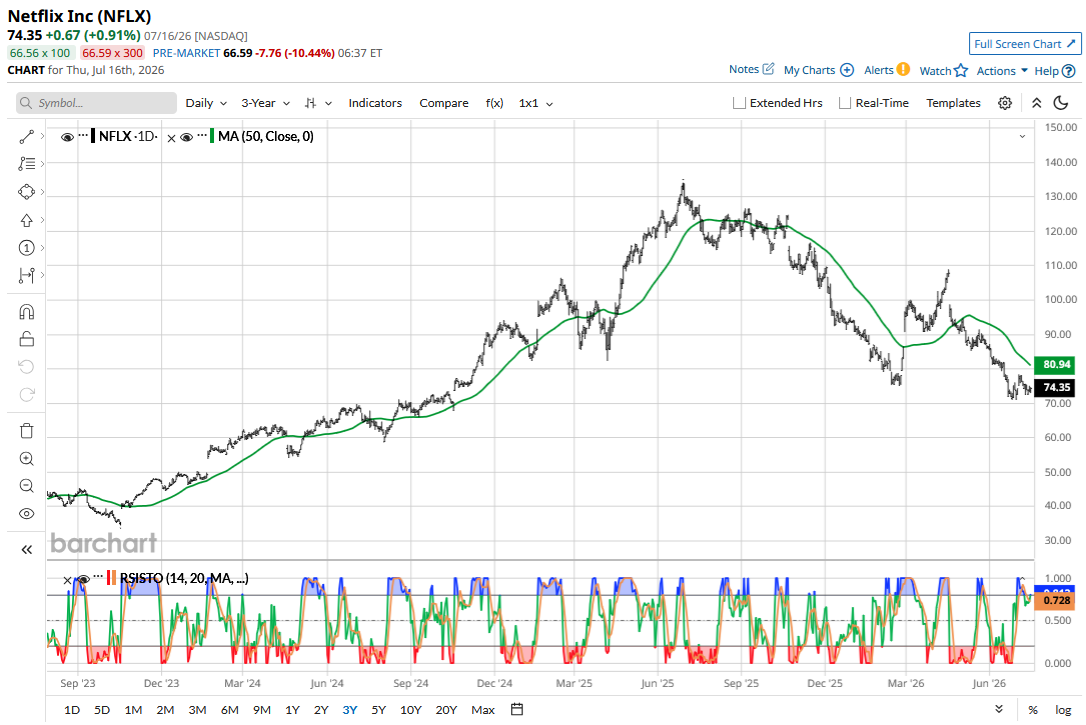Open the My Charts link
The image size is (1086, 725).
click(x=809, y=70)
